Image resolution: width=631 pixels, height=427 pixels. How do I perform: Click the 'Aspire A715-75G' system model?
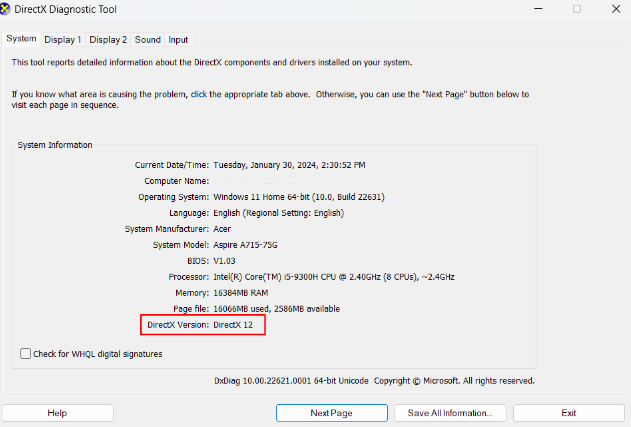245,245
